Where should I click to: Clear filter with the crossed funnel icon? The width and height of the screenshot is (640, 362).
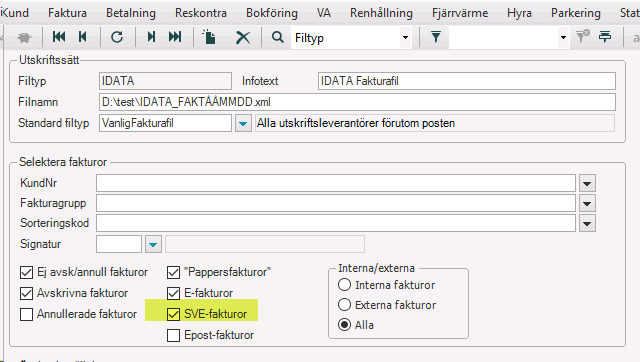(x=583, y=36)
